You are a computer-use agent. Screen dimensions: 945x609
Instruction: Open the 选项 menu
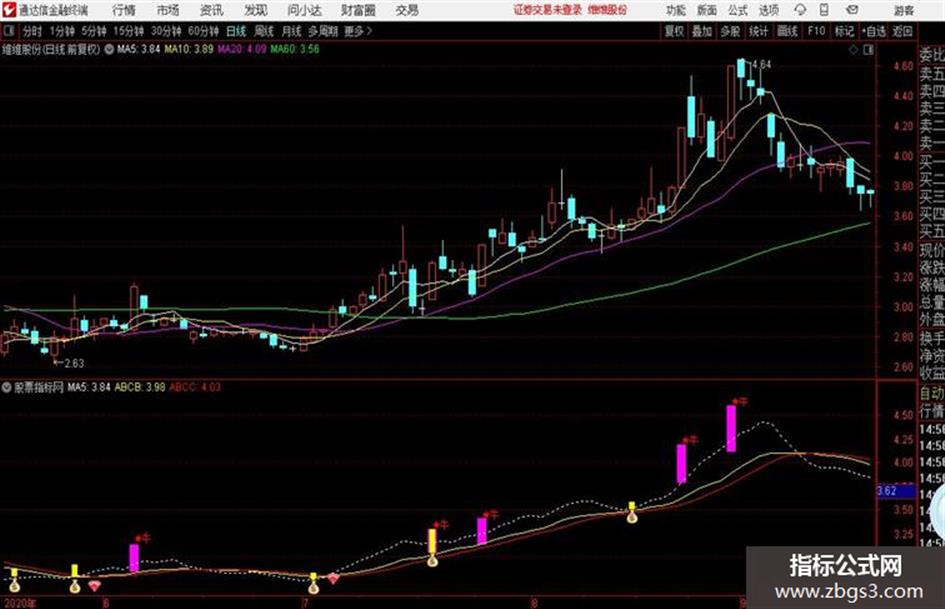768,10
